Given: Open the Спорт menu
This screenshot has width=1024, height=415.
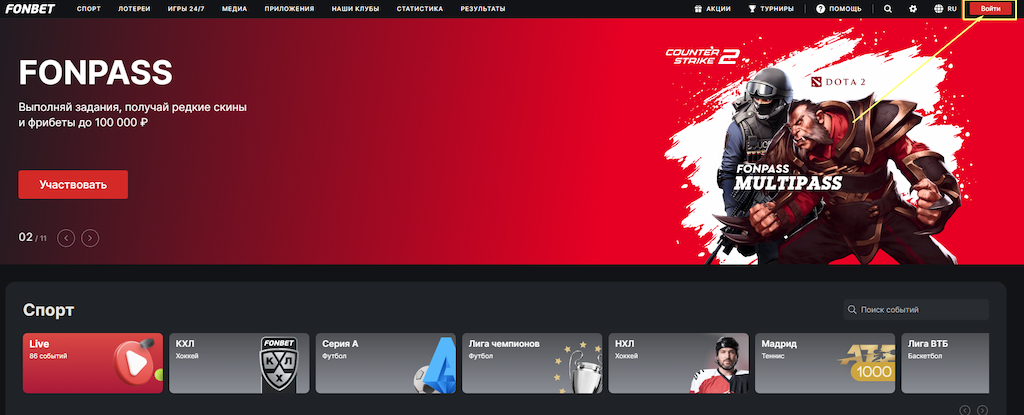Looking at the screenshot, I should pyautogui.click(x=88, y=8).
